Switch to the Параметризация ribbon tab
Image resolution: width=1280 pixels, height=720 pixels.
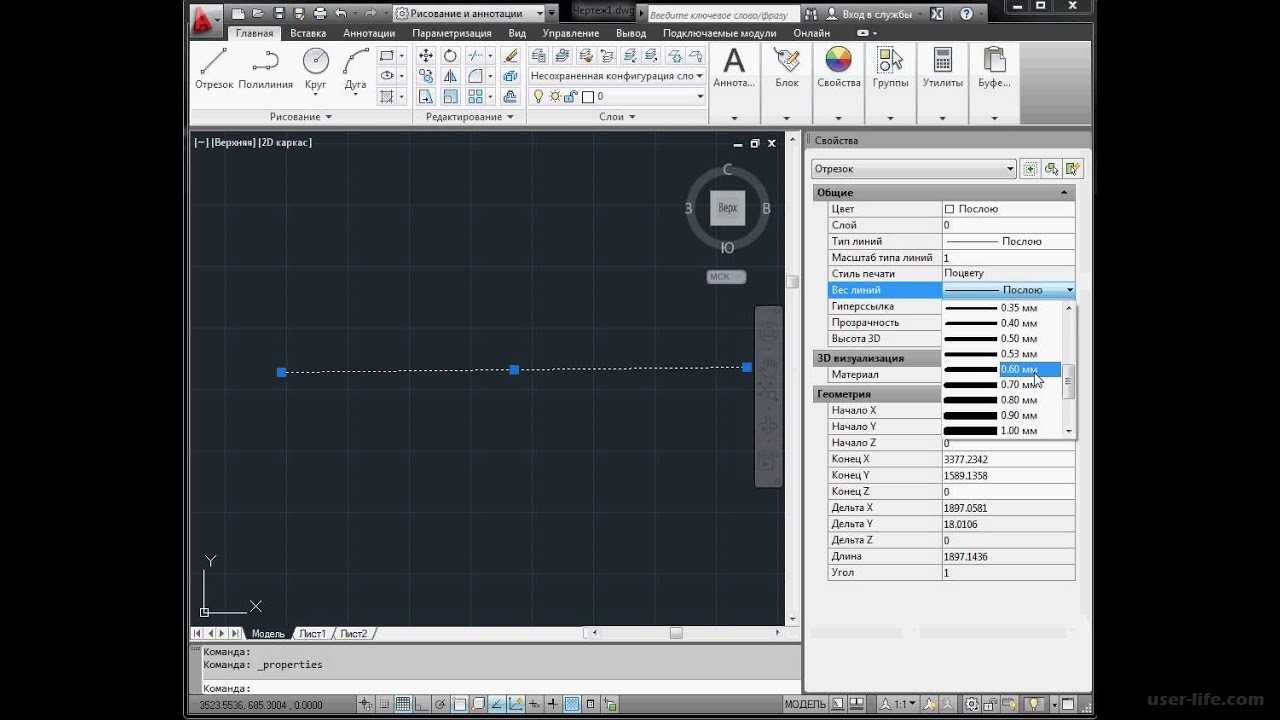(x=452, y=33)
